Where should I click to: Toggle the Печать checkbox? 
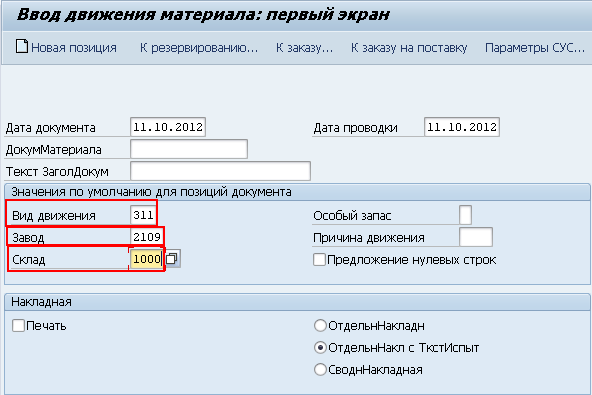pyautogui.click(x=18, y=326)
